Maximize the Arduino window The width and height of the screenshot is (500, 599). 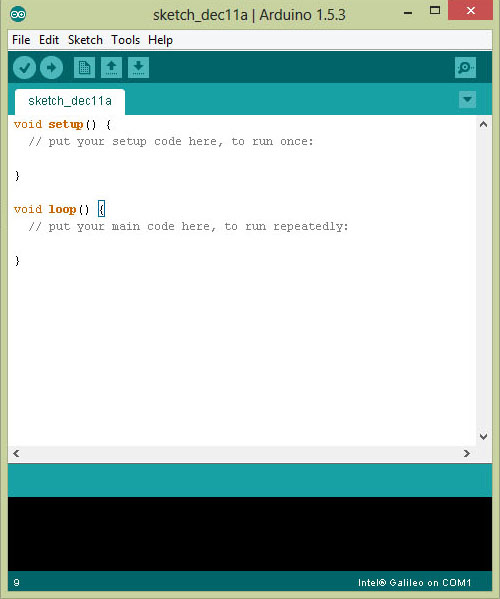(435, 11)
